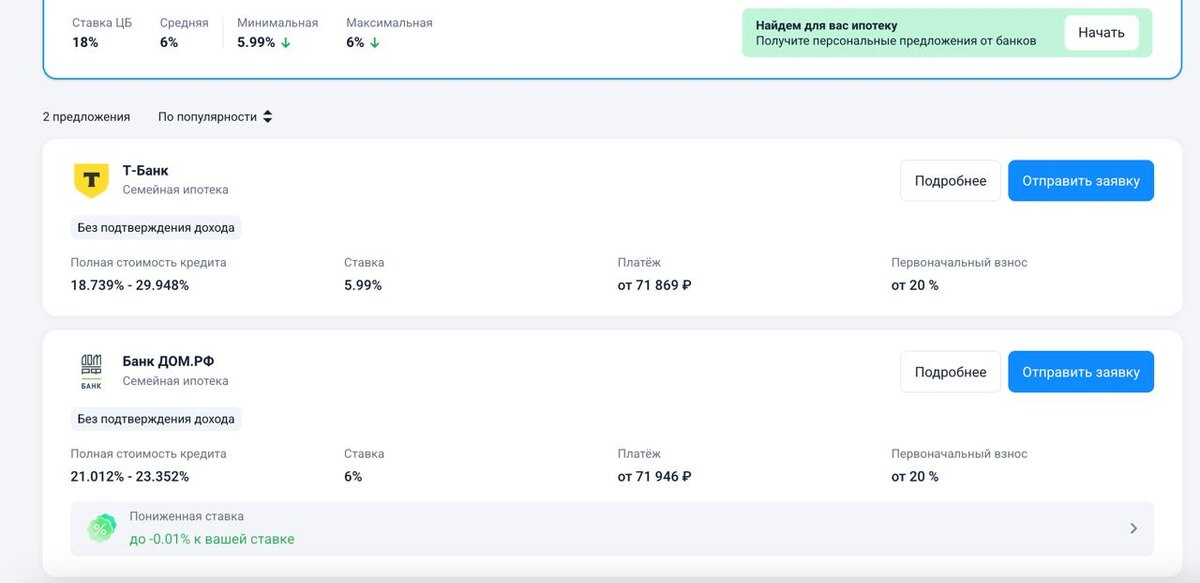Click Отправить заявку for Bank DOM.RF
The width and height of the screenshot is (1200, 583).
[x=1081, y=372]
